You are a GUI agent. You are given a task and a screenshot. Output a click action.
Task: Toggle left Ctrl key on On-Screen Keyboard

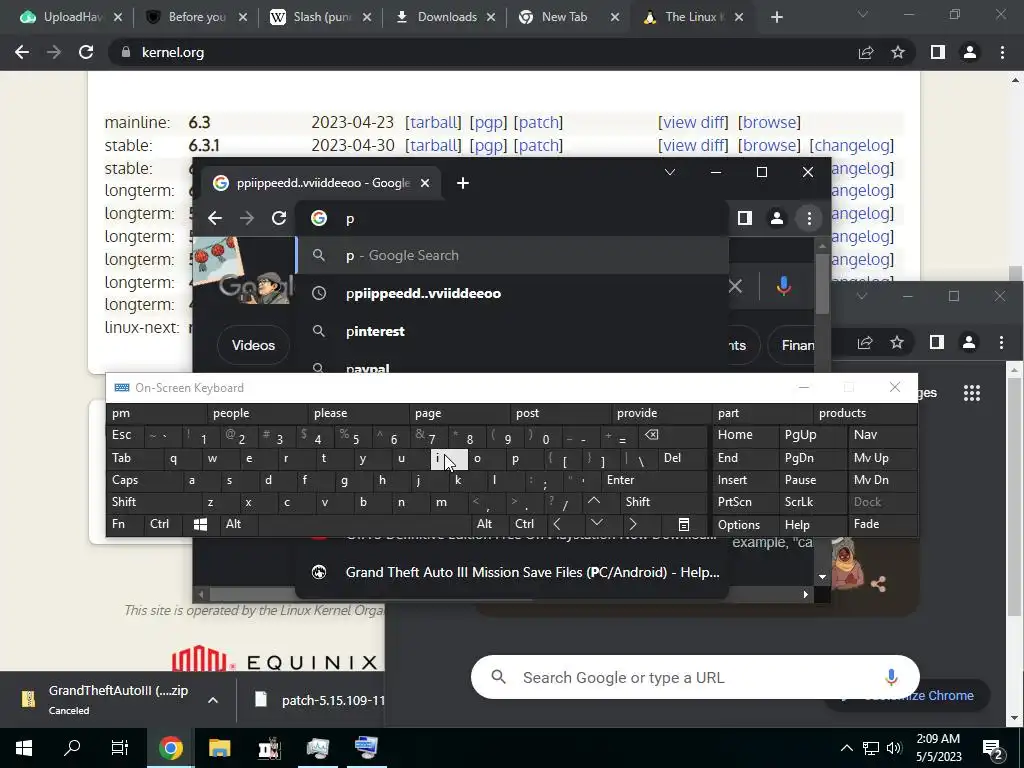tap(163, 524)
